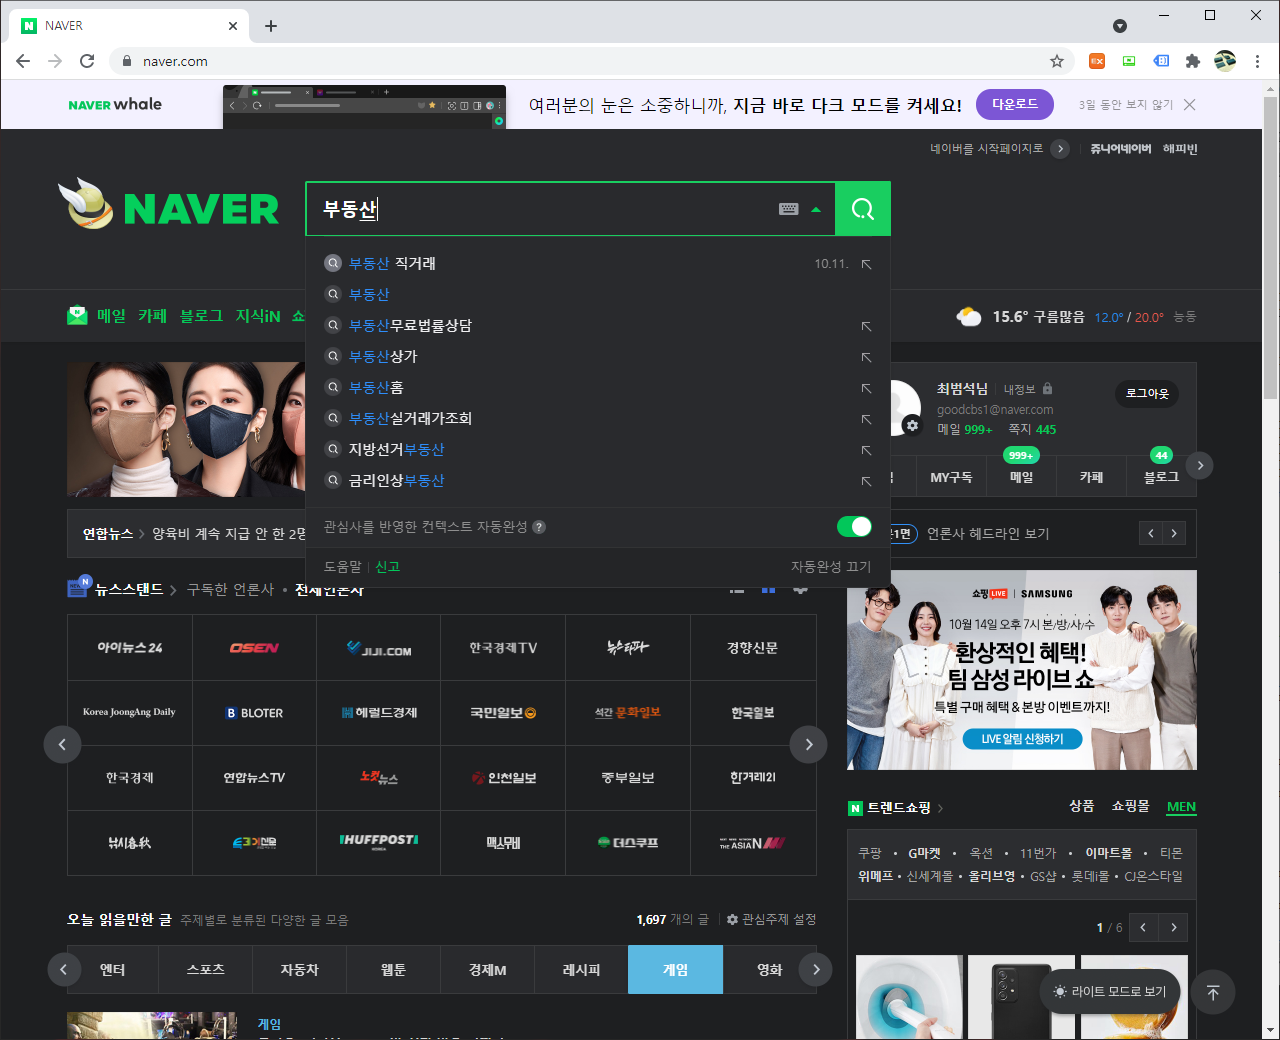Collapse the autocomplete list with the arrow

(x=816, y=210)
